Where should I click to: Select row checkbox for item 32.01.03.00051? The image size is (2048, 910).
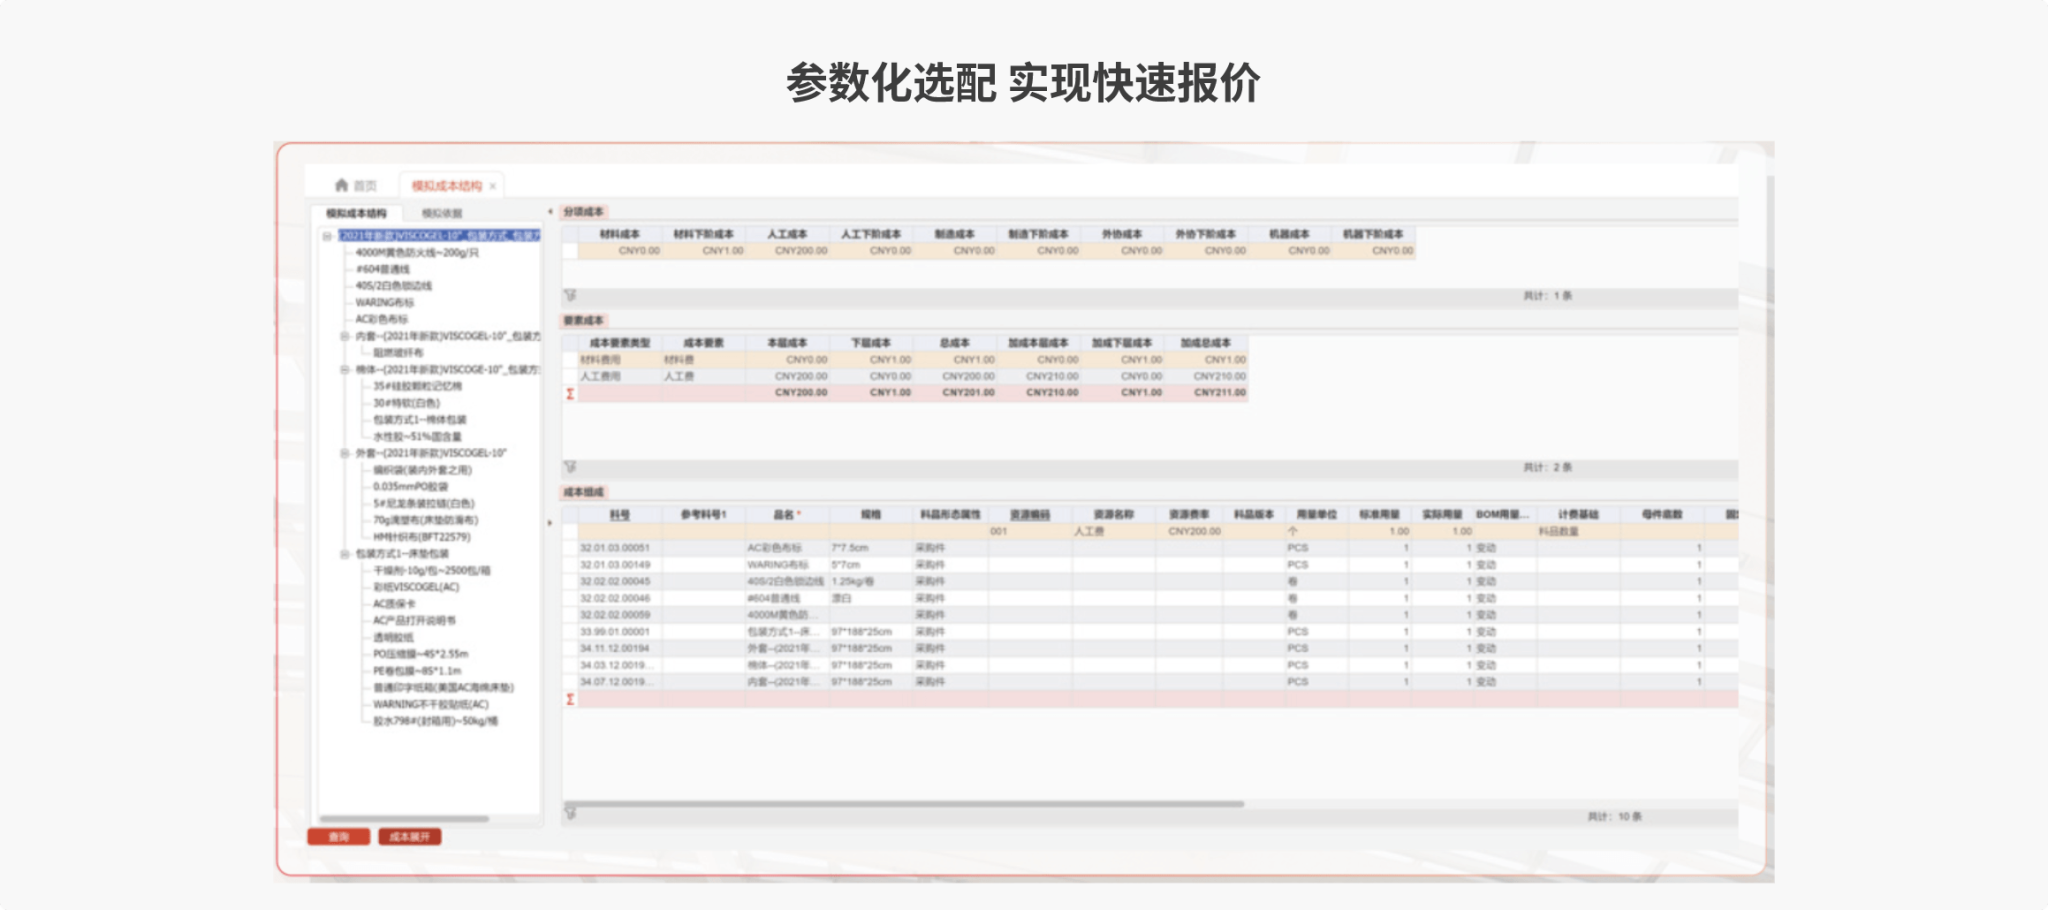coord(570,548)
